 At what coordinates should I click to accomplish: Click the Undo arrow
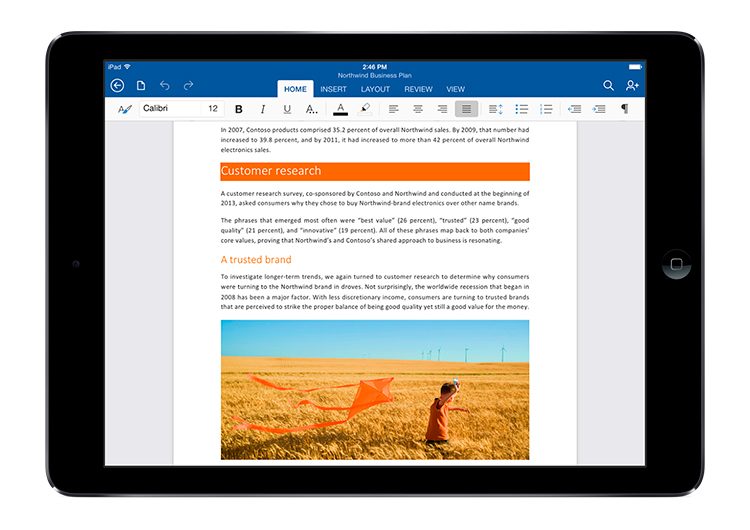165,86
